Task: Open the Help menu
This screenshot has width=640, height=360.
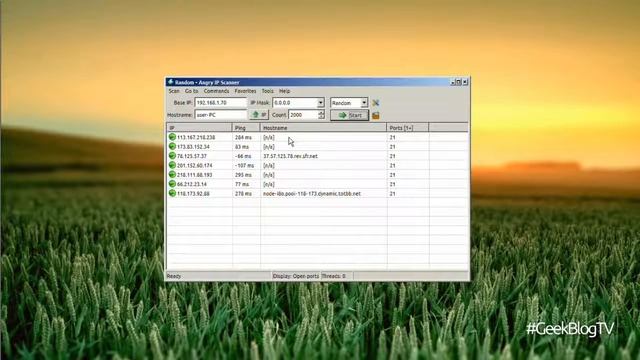Action: pyautogui.click(x=284, y=91)
